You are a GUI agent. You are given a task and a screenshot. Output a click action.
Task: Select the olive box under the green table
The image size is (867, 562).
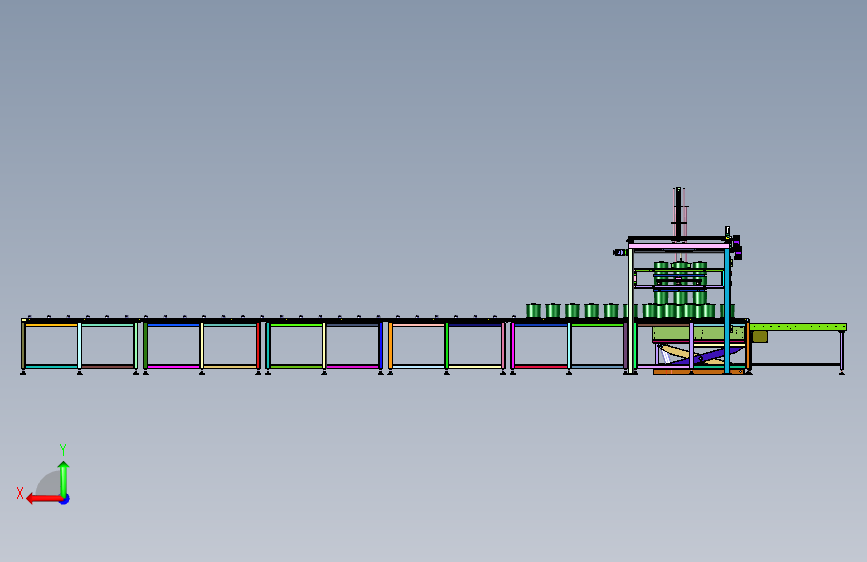coord(760,336)
